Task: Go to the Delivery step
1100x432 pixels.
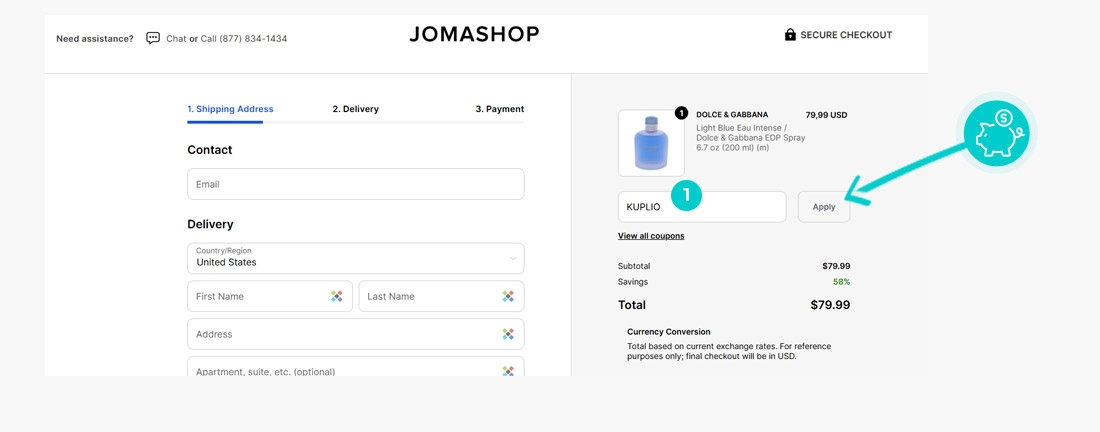Action: [356, 109]
